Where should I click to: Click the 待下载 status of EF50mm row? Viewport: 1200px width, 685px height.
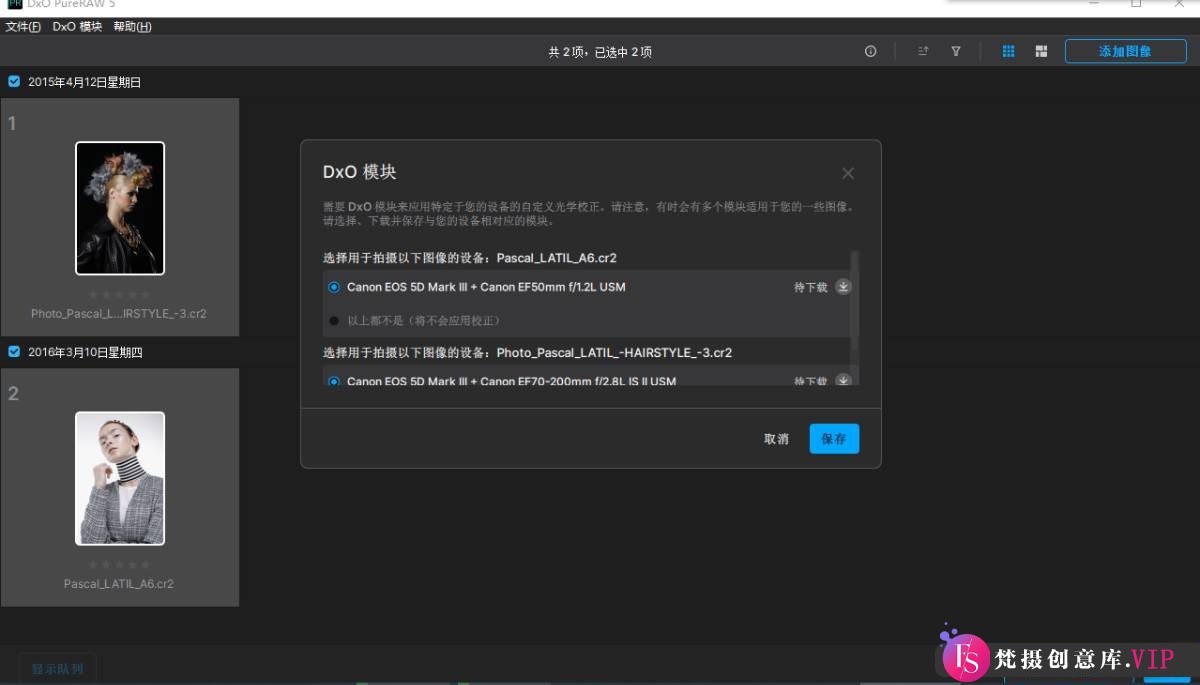point(811,287)
